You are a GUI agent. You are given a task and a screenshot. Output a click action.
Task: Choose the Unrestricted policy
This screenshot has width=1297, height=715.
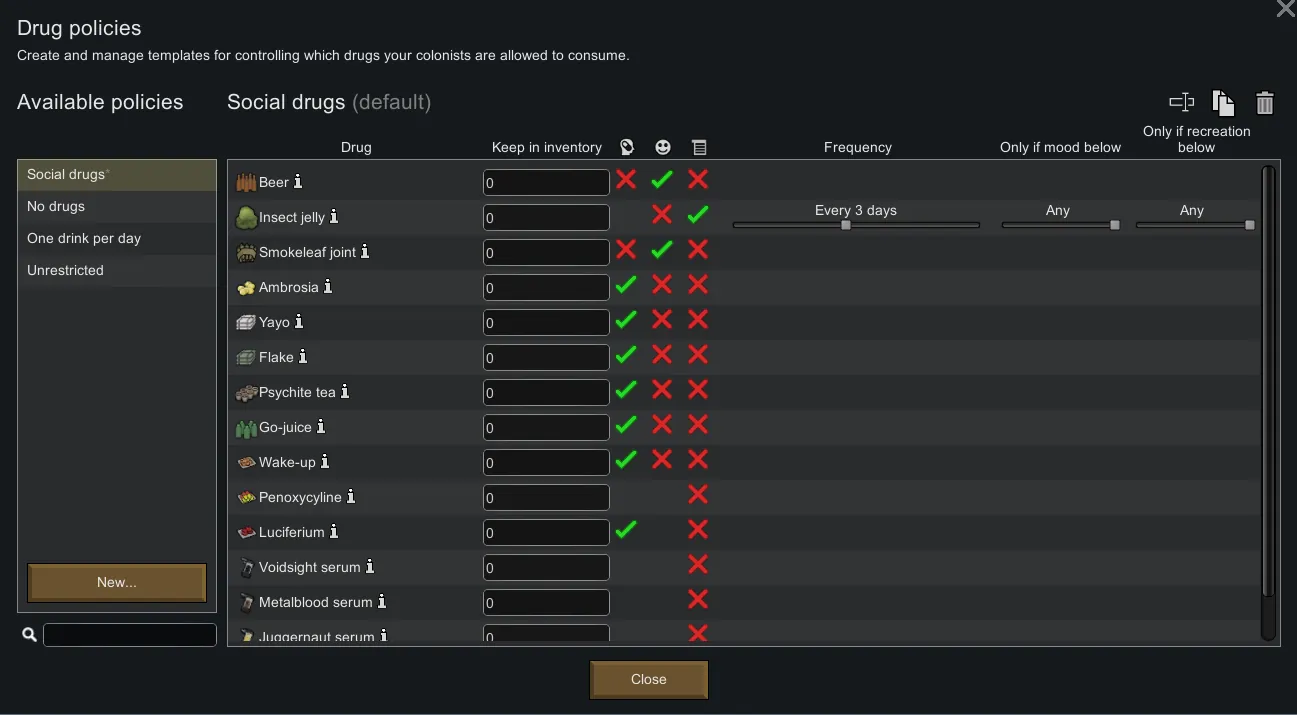[116, 270]
